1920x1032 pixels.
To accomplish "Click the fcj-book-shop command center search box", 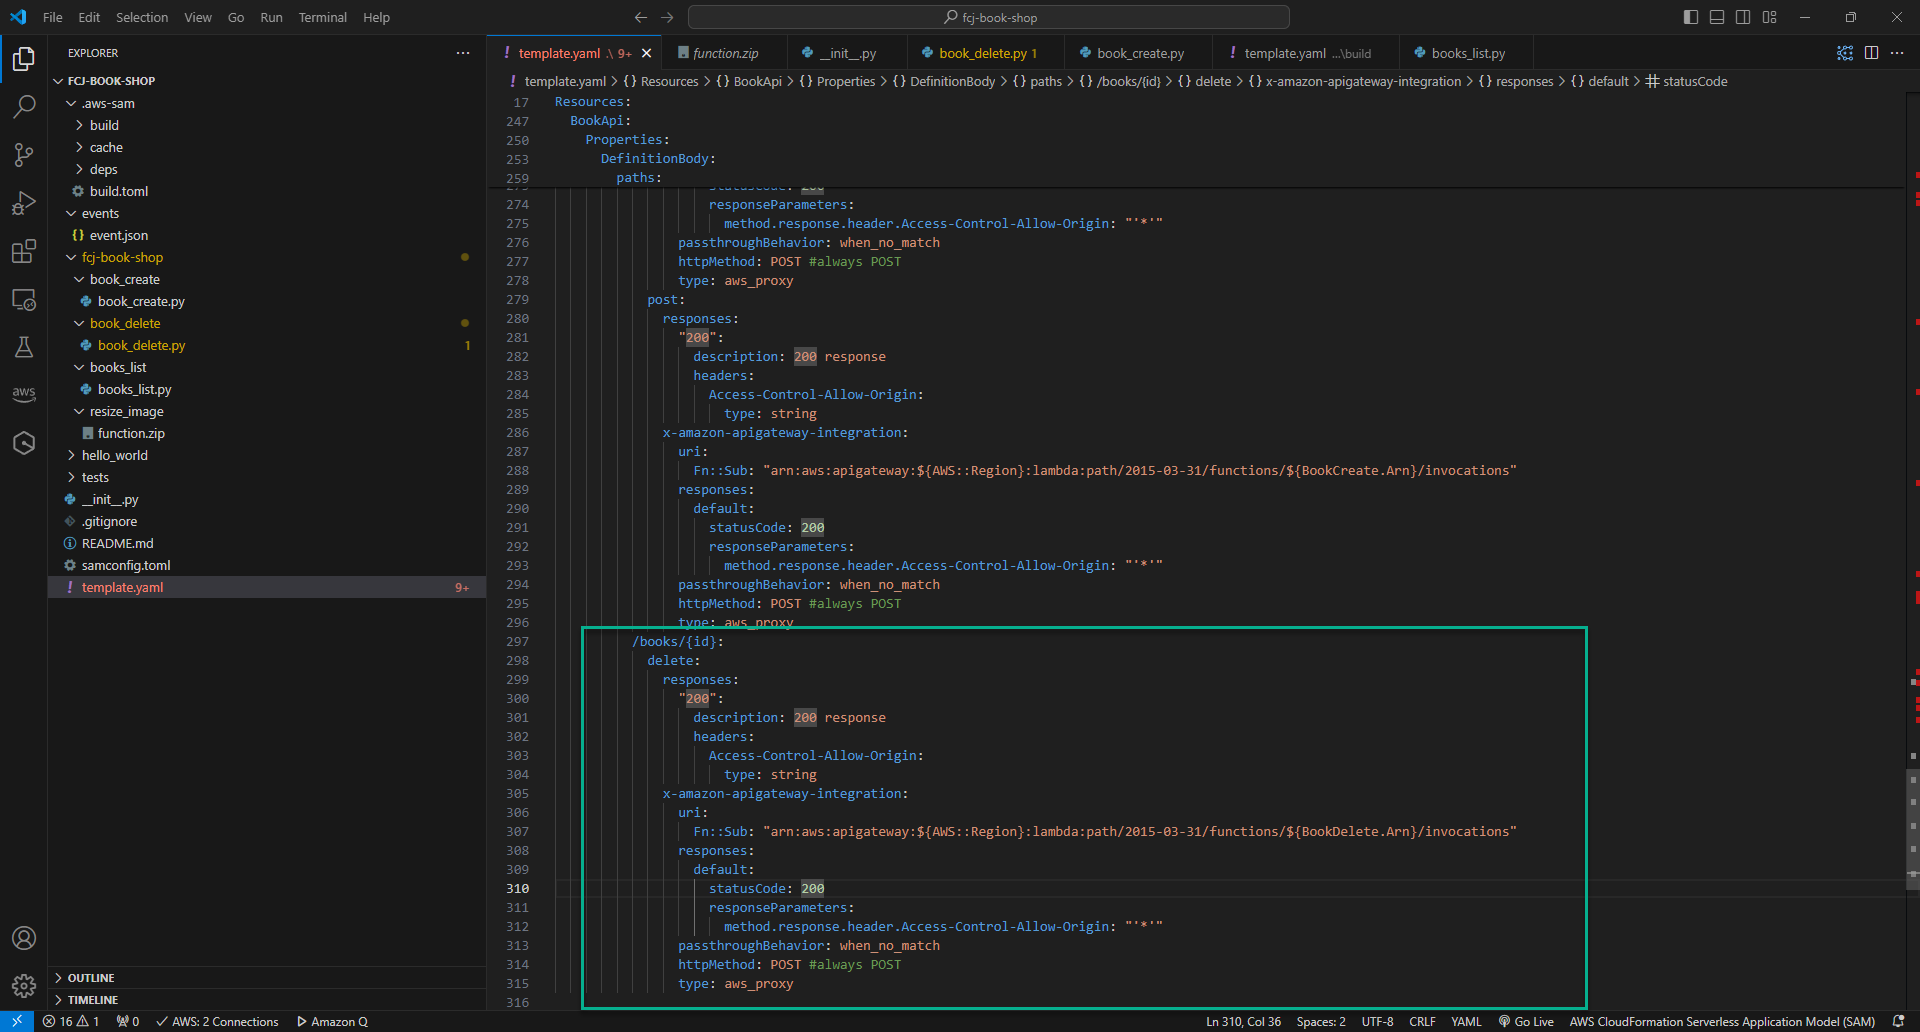I will [989, 17].
